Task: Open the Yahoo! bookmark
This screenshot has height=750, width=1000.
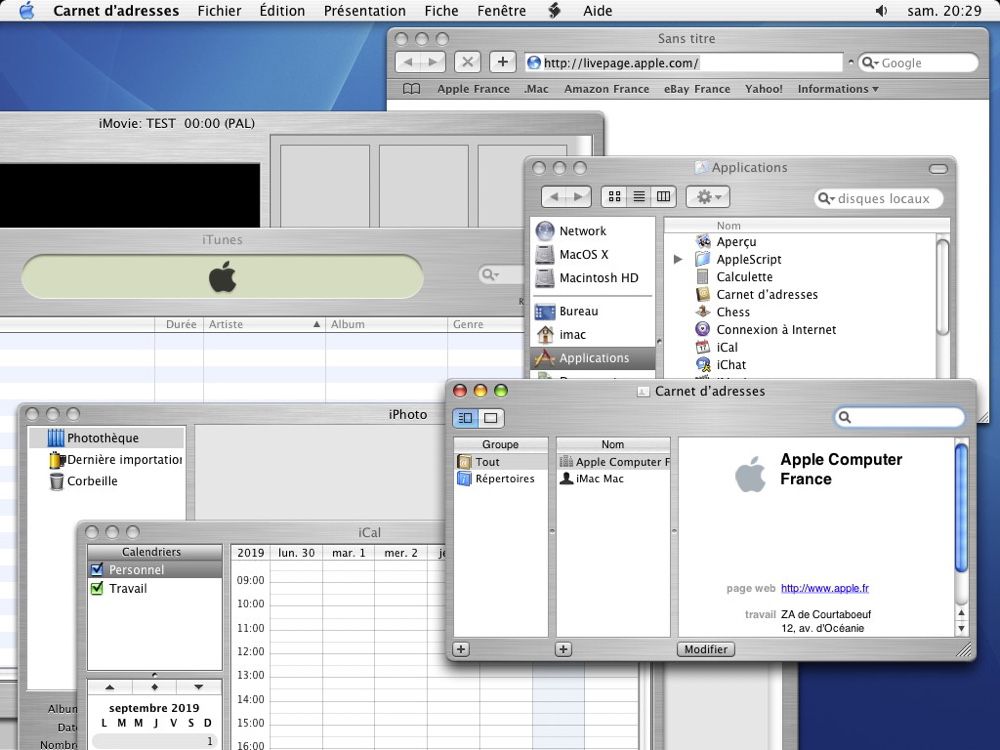Action: (x=763, y=89)
